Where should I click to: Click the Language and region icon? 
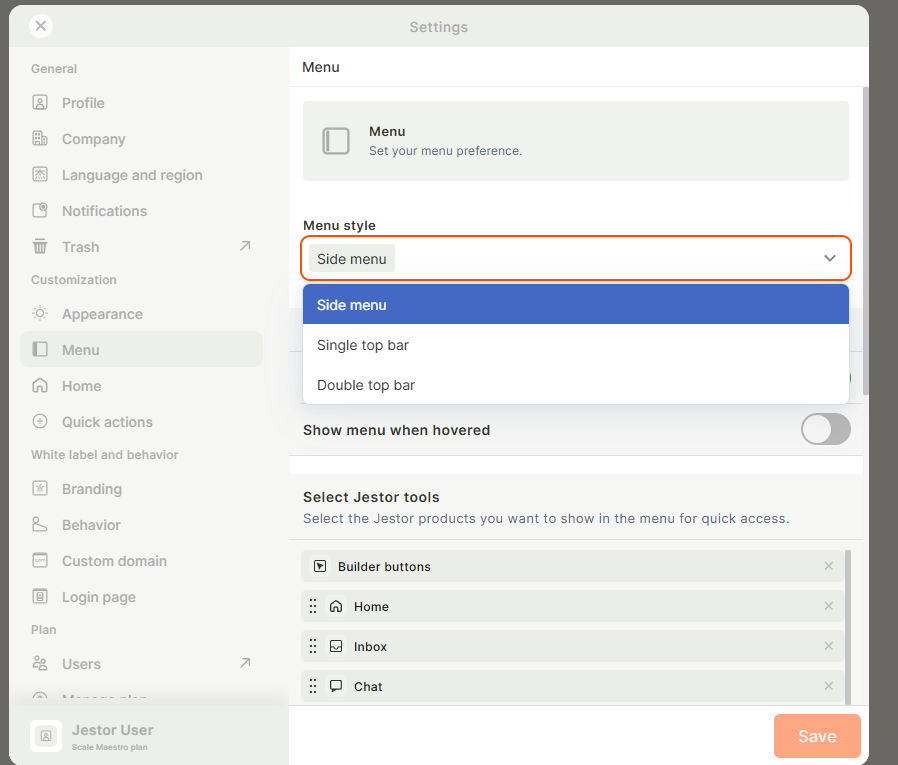point(40,175)
